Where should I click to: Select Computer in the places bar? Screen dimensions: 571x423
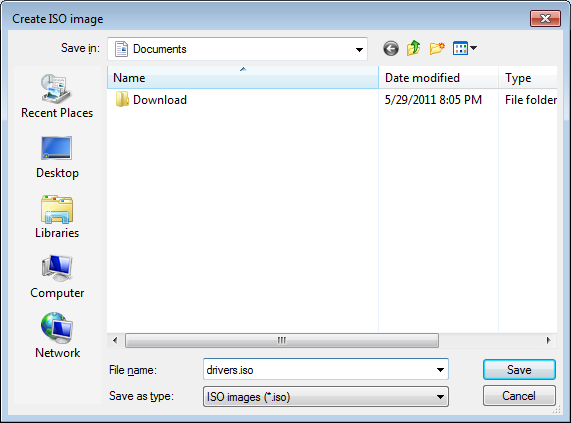tap(57, 277)
